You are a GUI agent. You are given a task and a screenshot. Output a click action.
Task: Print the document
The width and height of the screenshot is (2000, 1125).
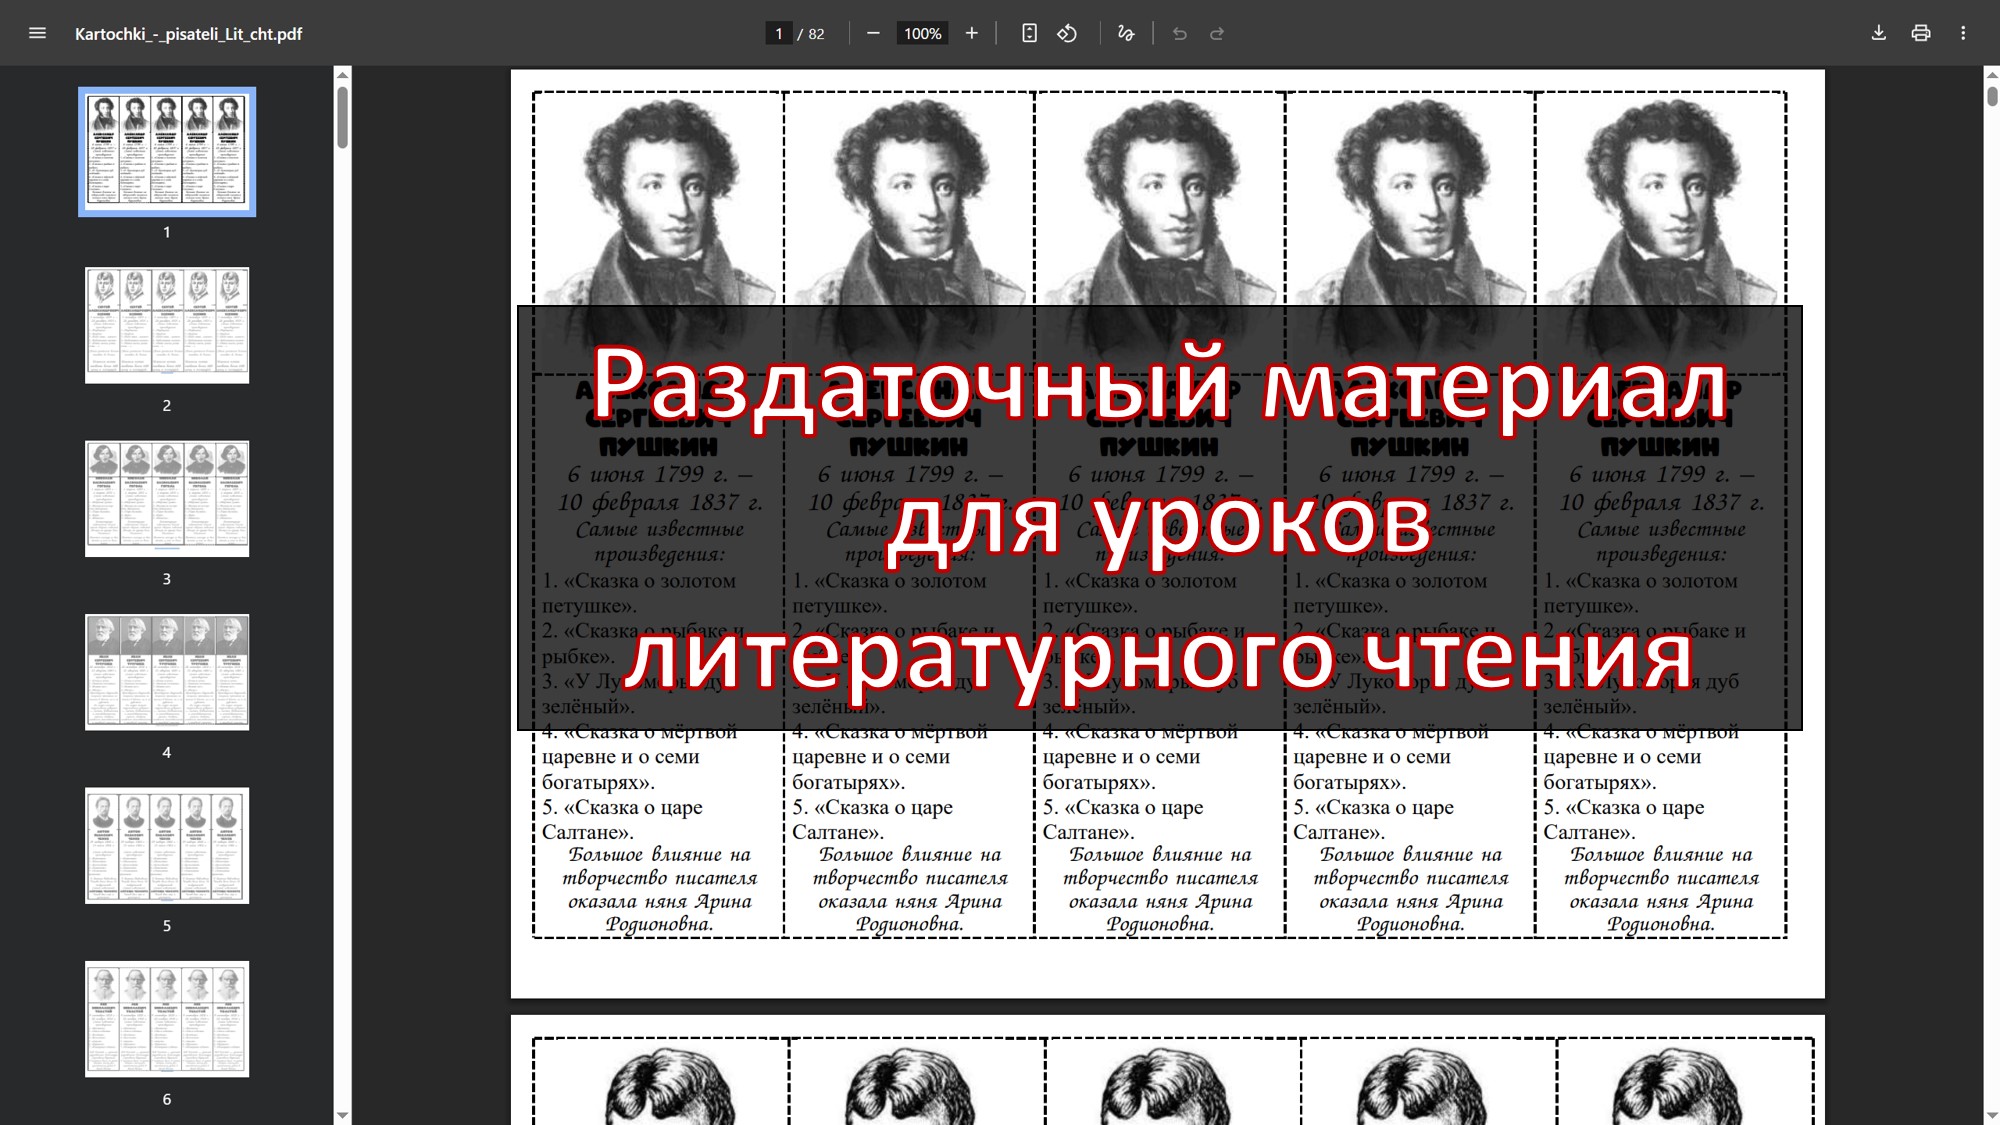click(x=1921, y=33)
